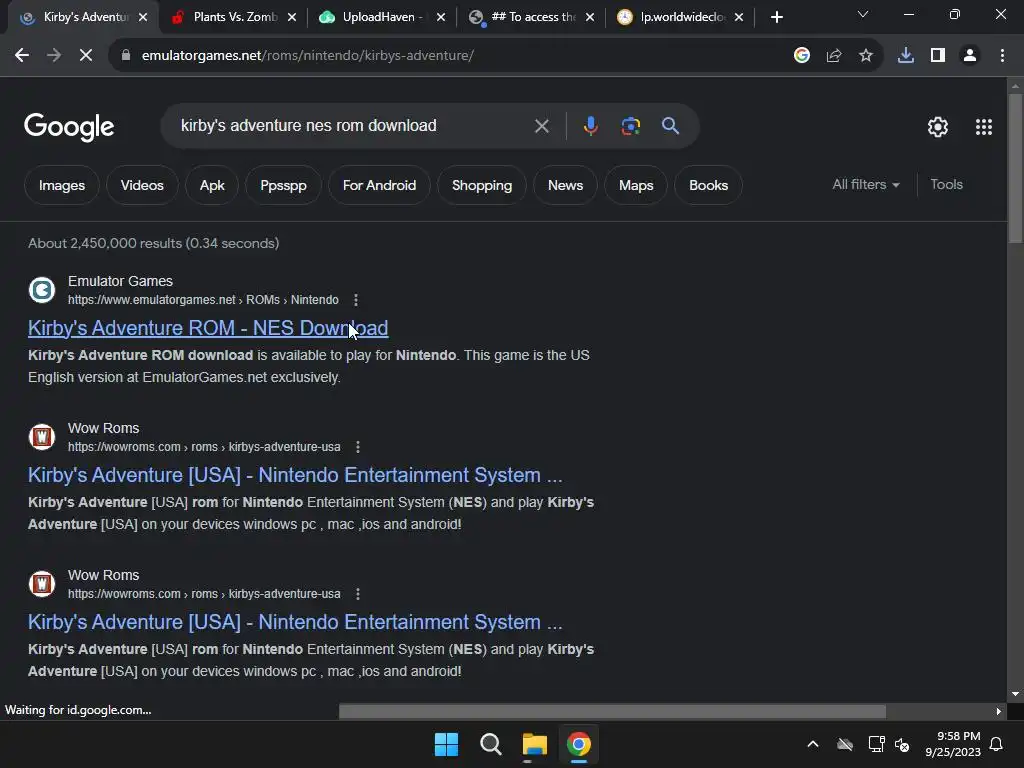Click the horizontal scrollbar thumb
Screen dimensions: 1024x768
pyautogui.click(x=612, y=711)
